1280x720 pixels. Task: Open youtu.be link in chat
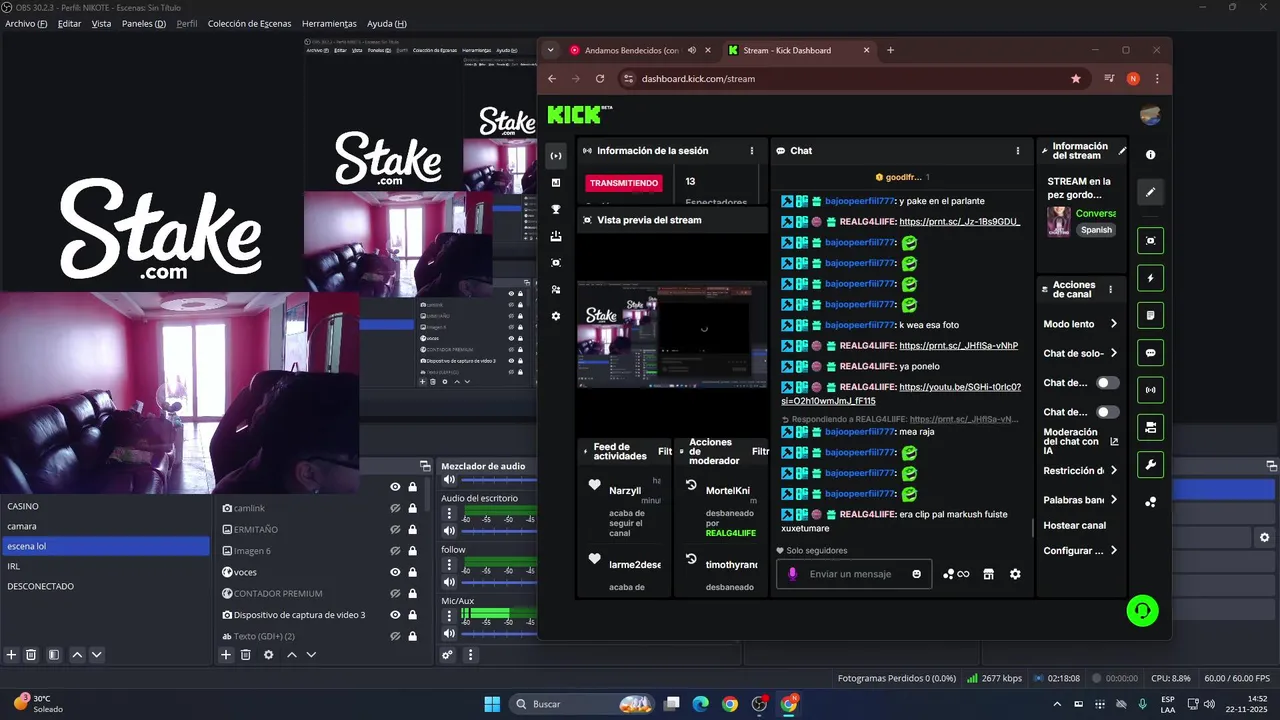click(901, 394)
